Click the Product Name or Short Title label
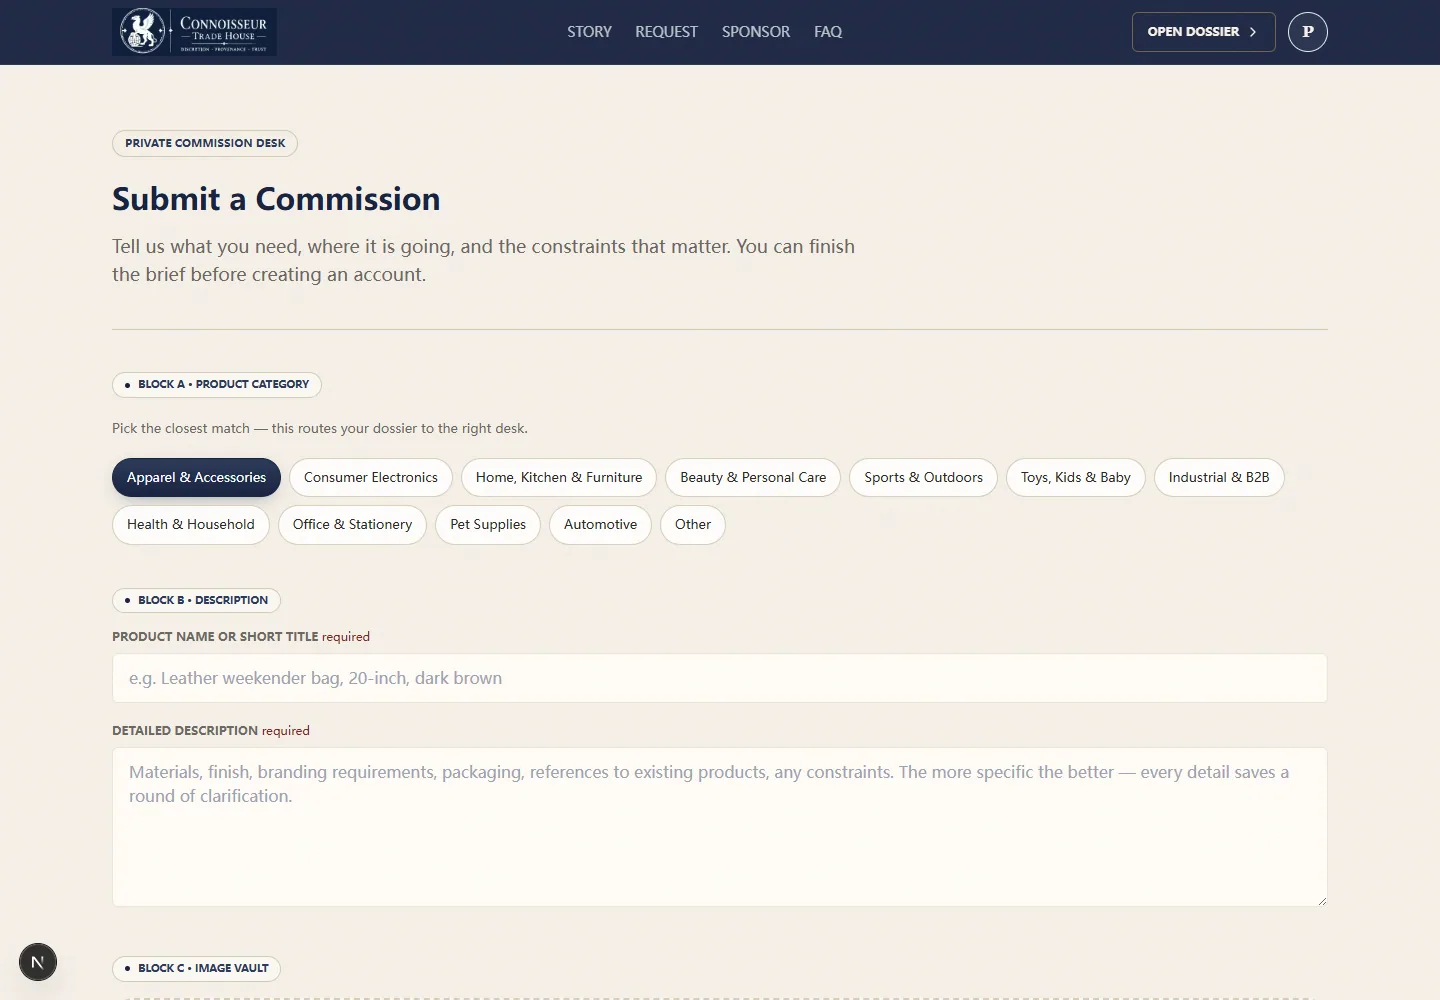The height and width of the screenshot is (1000, 1440). (x=215, y=636)
